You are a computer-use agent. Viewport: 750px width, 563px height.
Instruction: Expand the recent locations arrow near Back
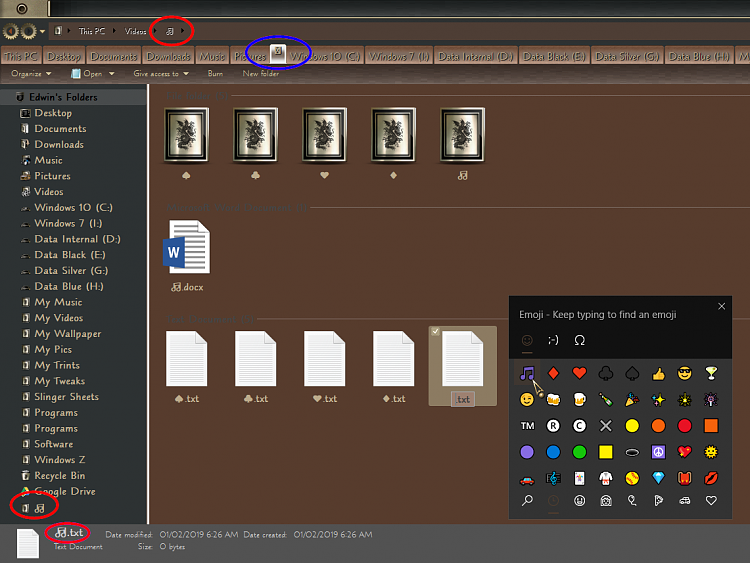(43, 32)
